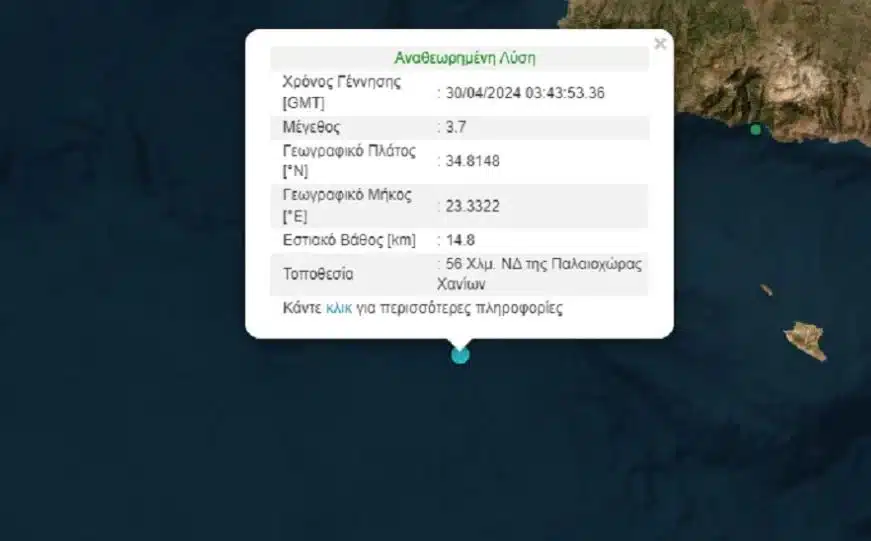Click the small islet northwest of Gavdos
The height and width of the screenshot is (541, 871).
coord(766,290)
